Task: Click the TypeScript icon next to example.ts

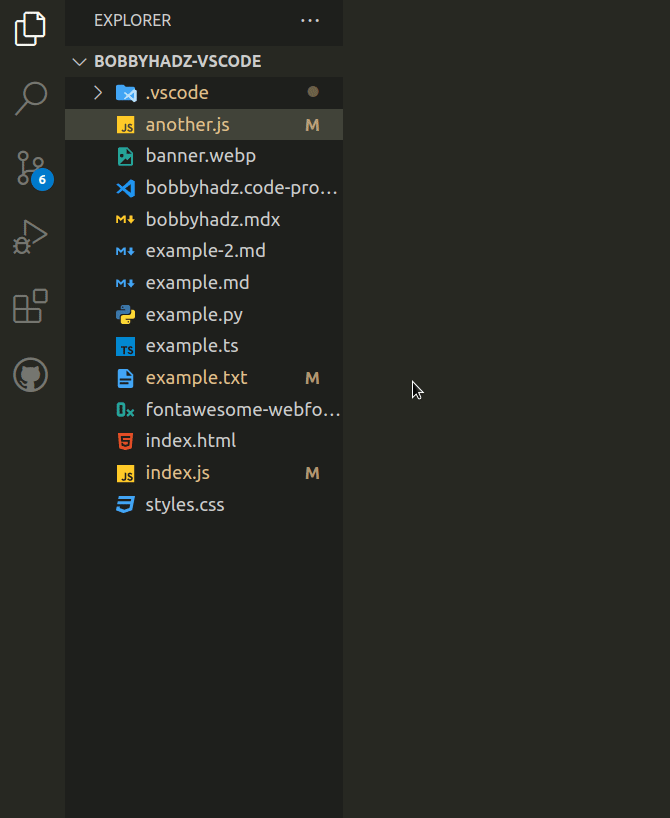Action: point(124,345)
